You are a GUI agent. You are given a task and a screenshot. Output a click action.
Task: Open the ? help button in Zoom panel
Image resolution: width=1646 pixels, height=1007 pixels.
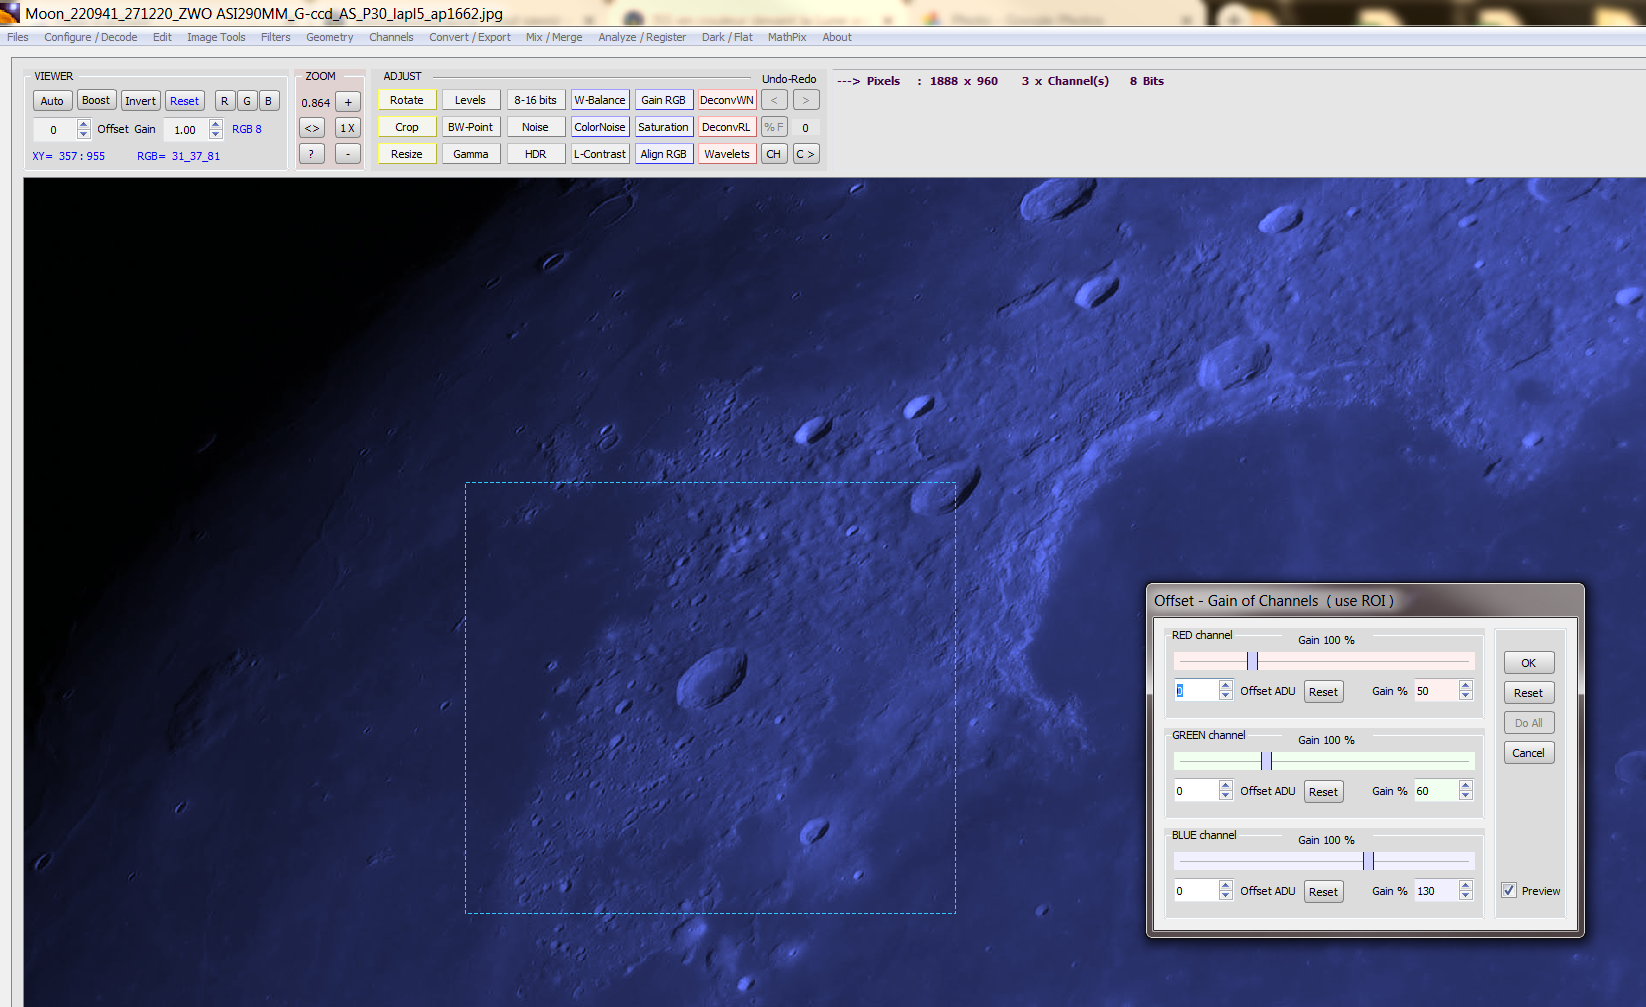312,154
